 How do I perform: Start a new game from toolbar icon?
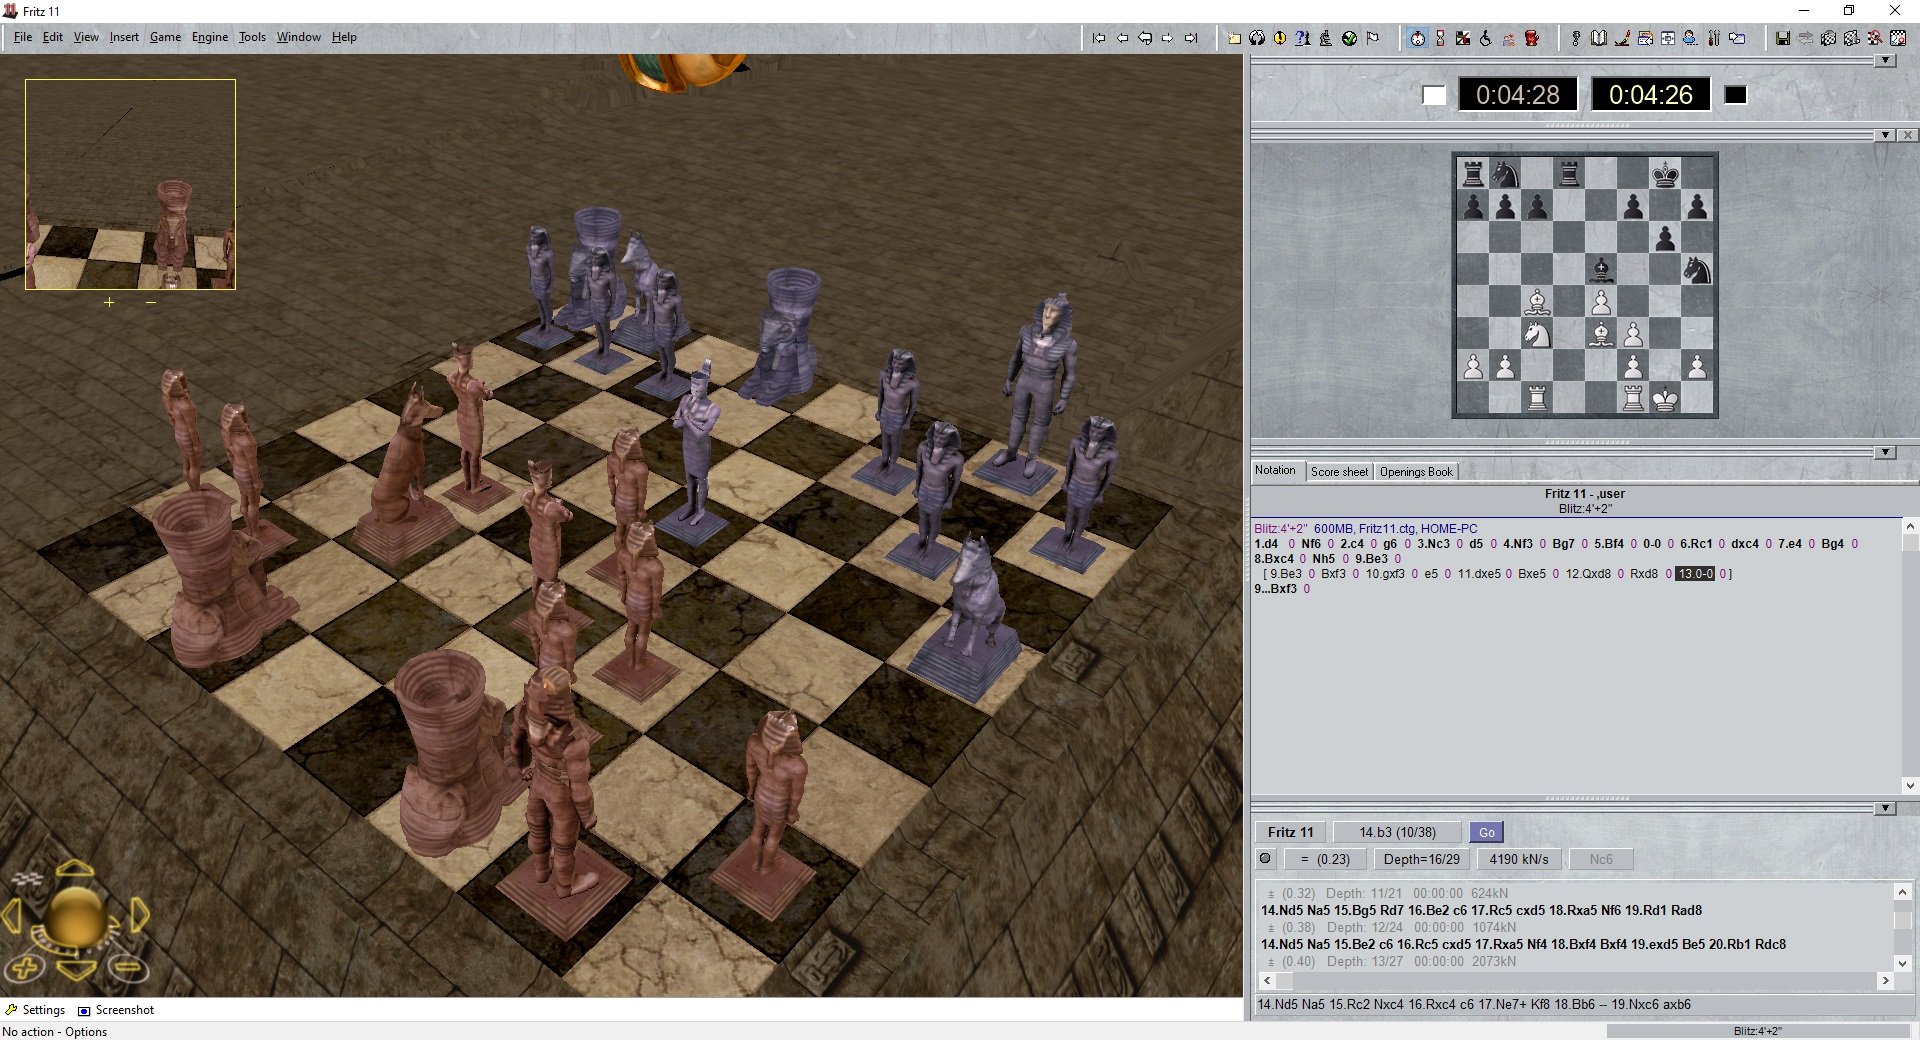[1234, 38]
